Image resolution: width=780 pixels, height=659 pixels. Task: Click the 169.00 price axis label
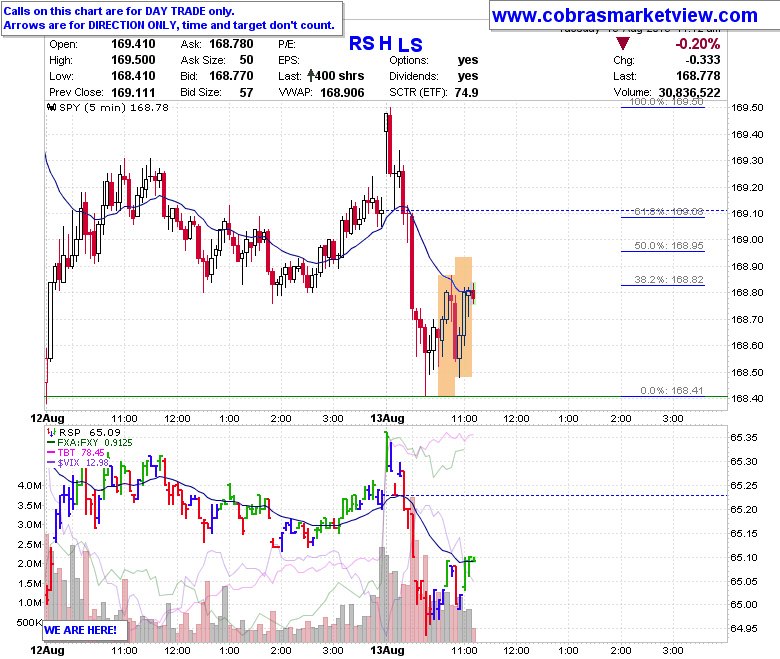coord(747,240)
